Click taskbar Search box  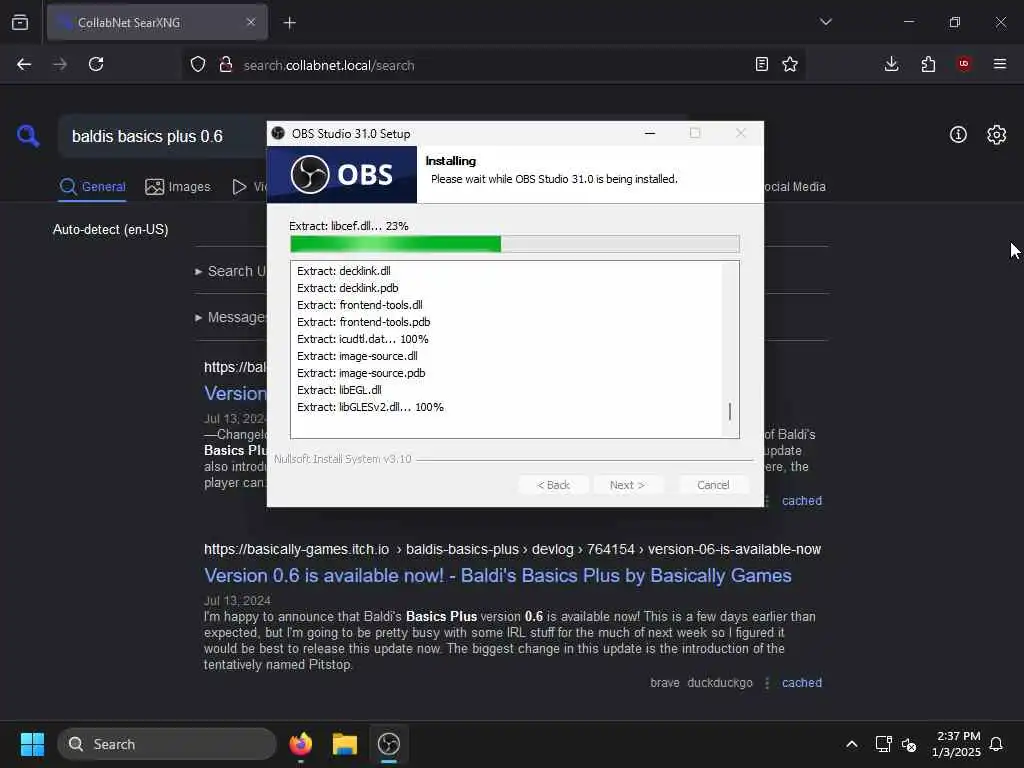pyautogui.click(x=167, y=744)
